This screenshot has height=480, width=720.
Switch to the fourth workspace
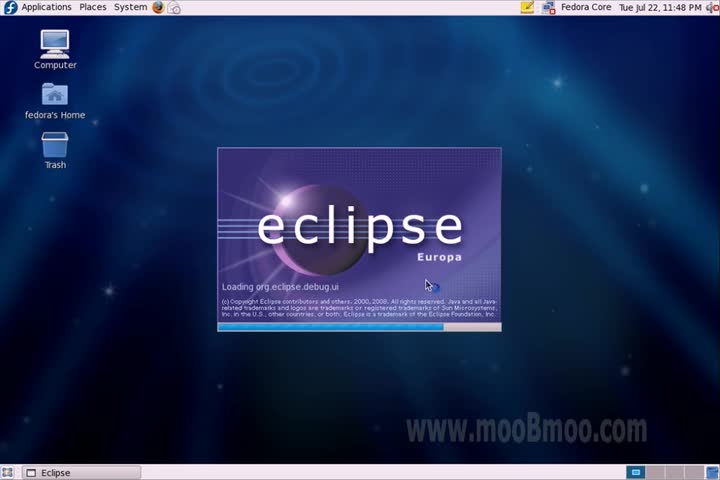click(x=693, y=472)
